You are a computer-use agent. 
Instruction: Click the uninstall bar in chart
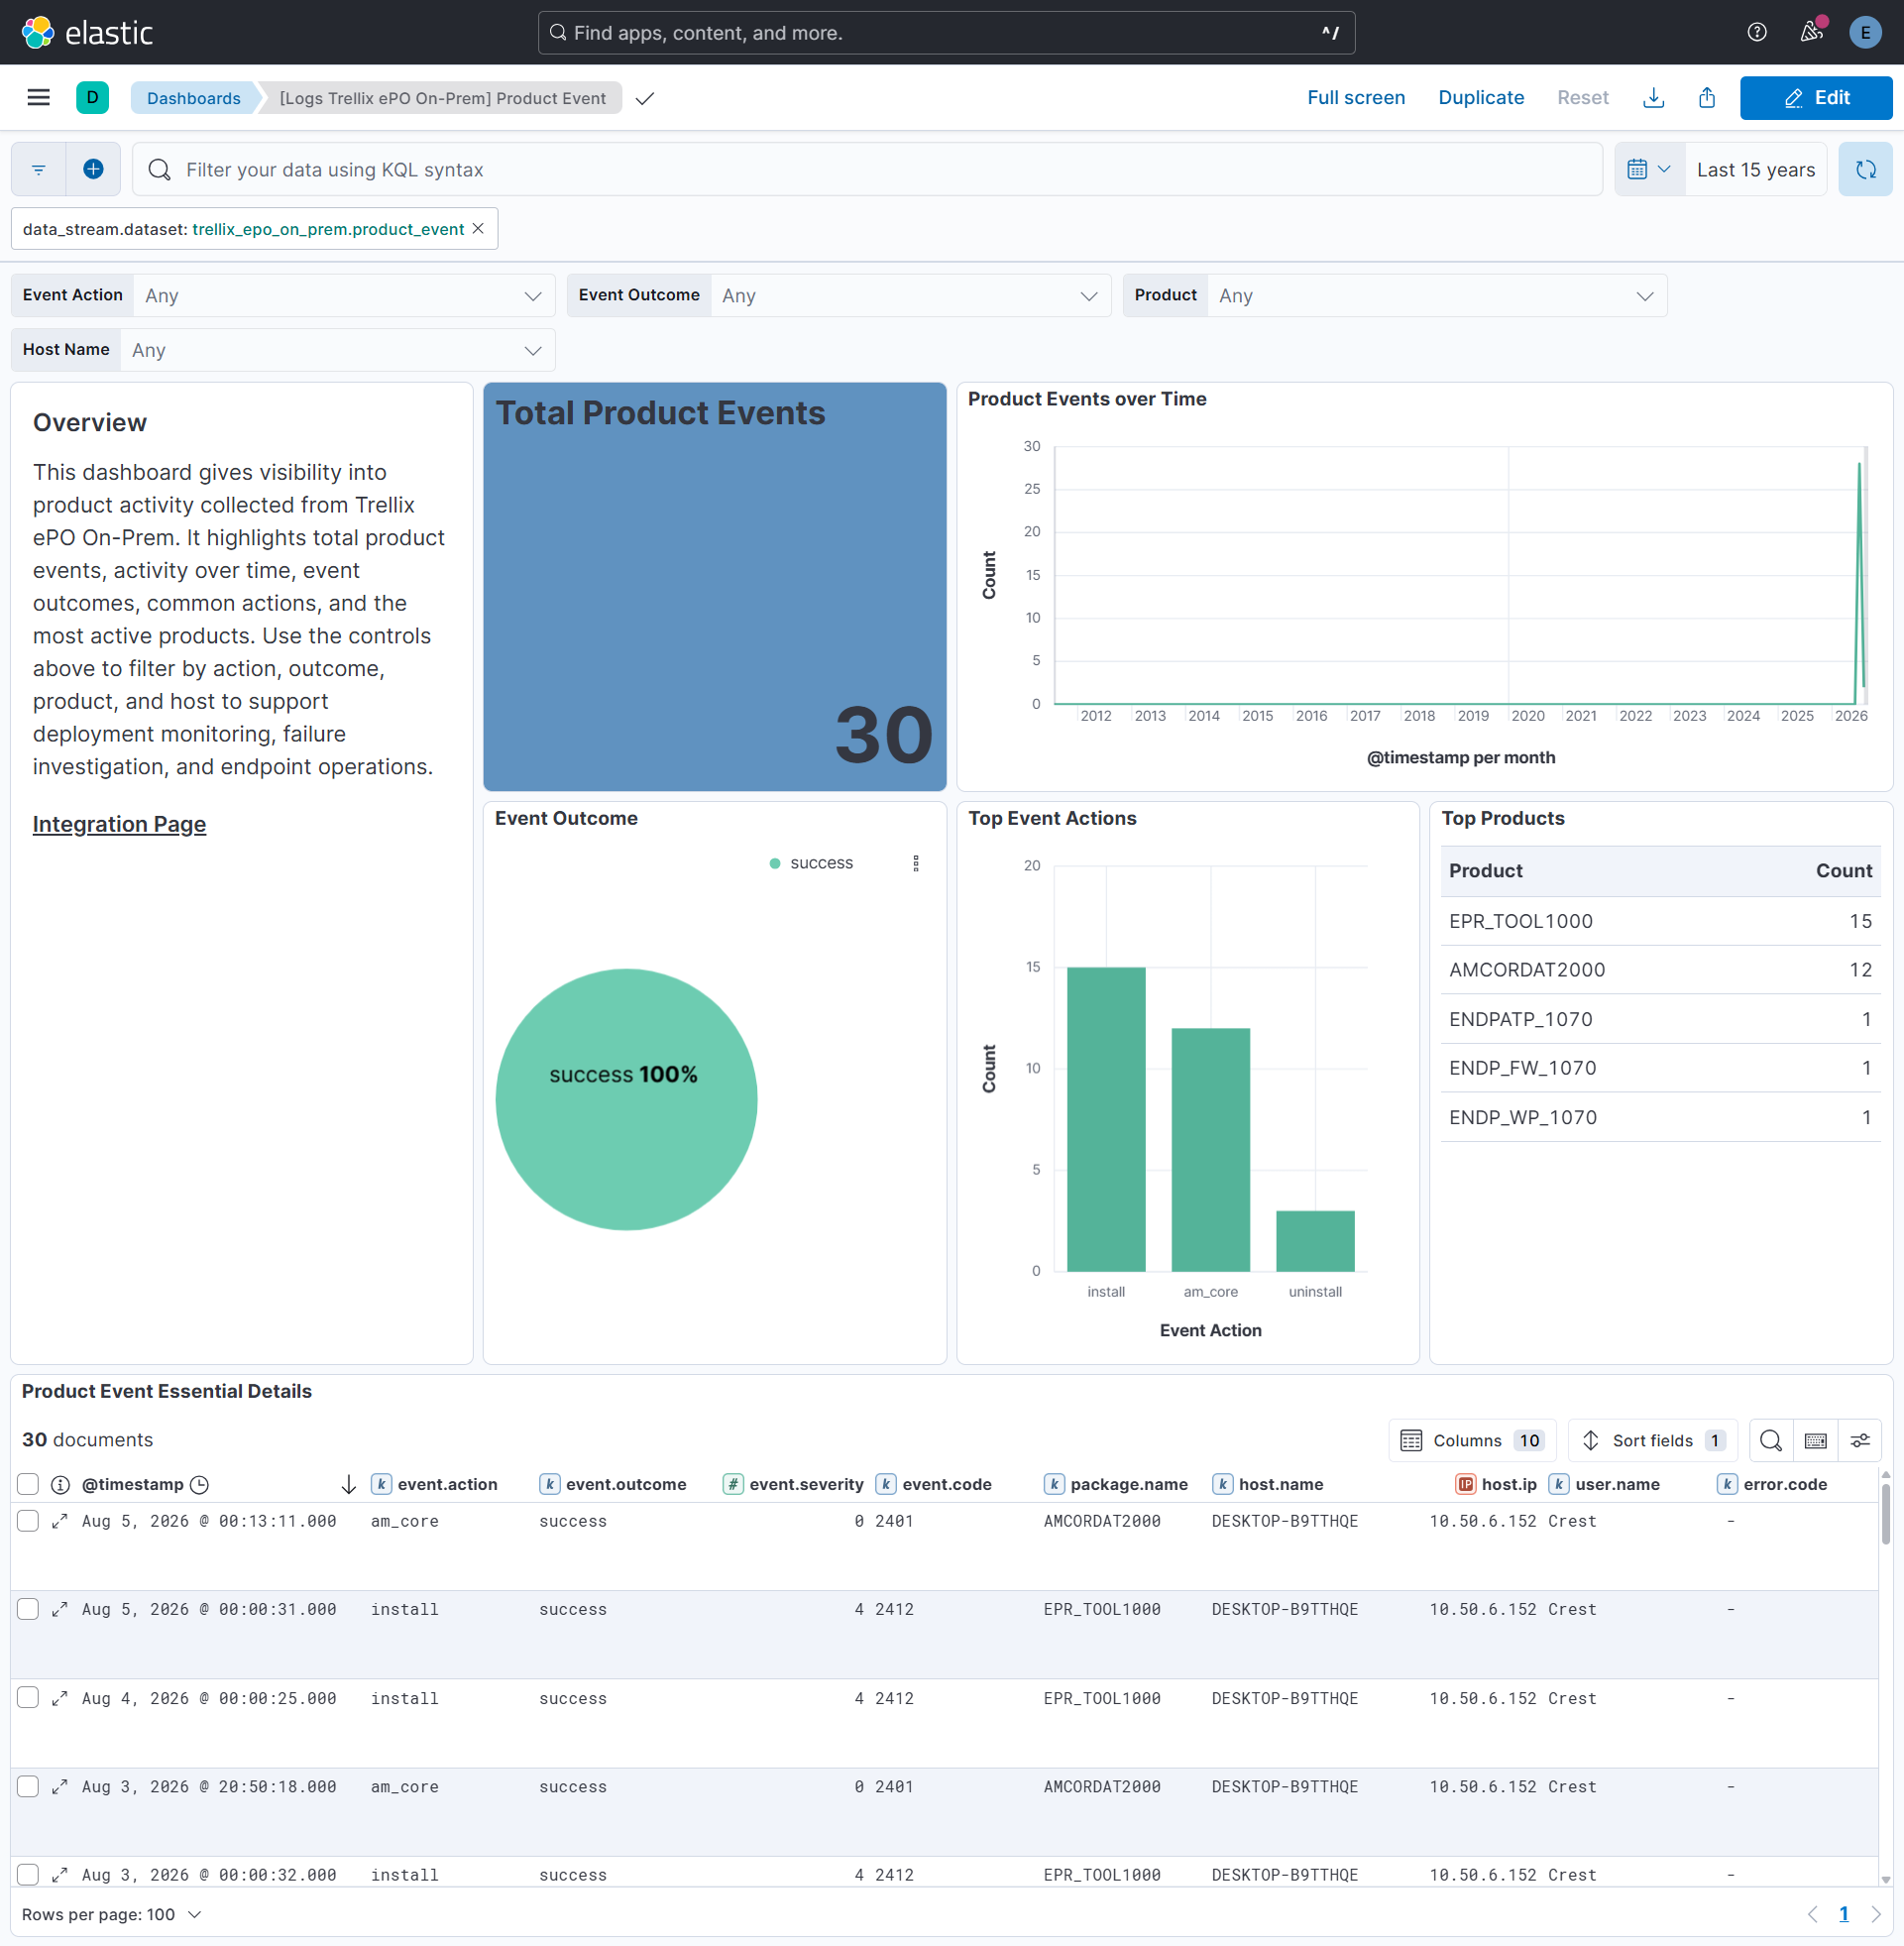tap(1315, 1240)
